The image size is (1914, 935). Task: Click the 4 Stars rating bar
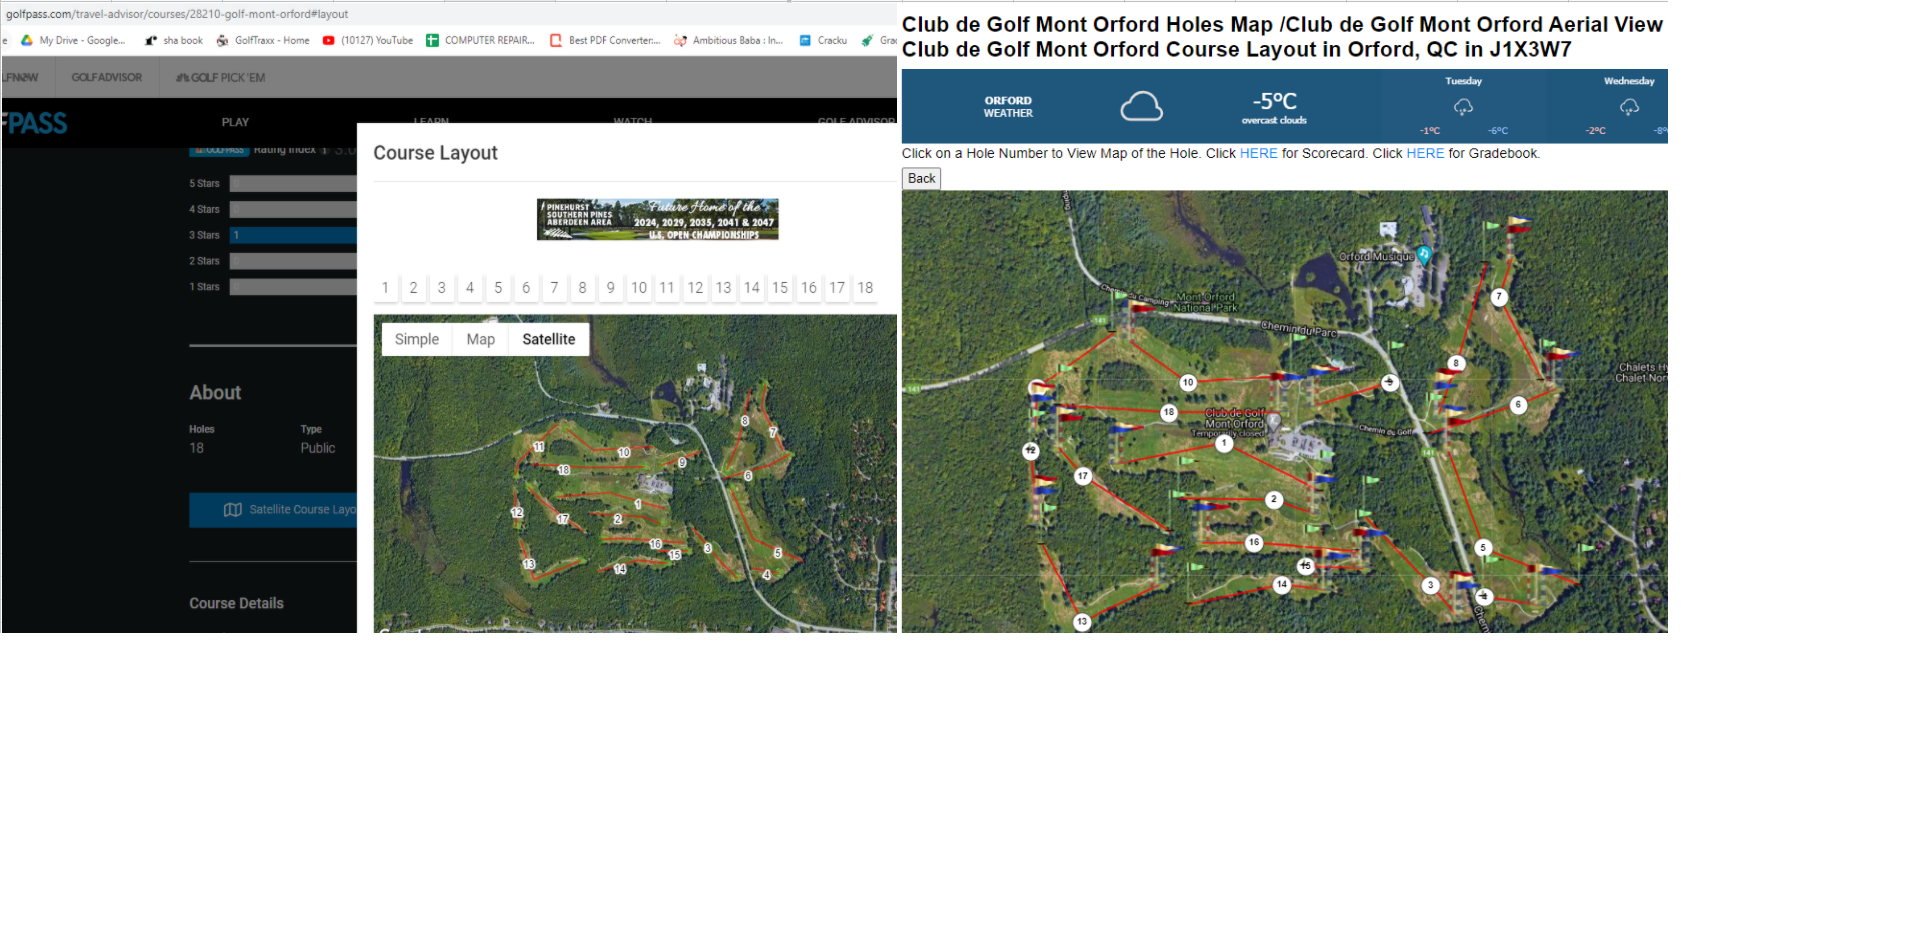pos(293,209)
